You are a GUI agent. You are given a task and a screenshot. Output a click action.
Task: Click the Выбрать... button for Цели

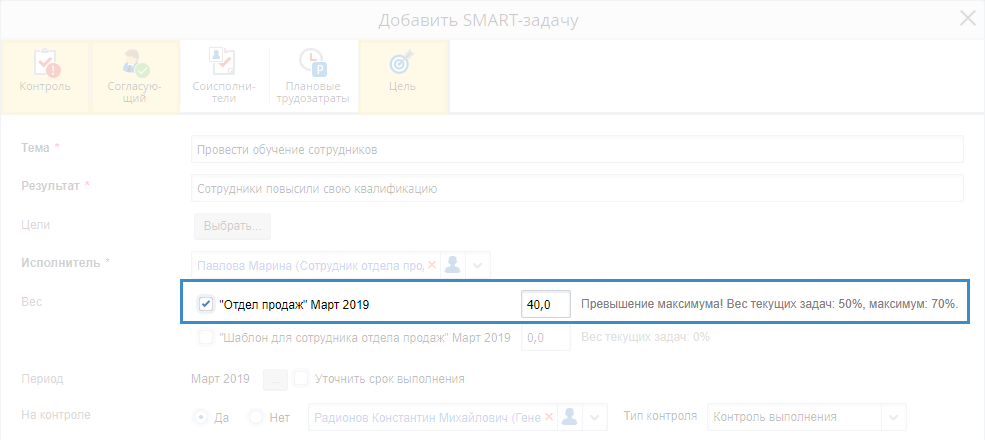[232, 226]
